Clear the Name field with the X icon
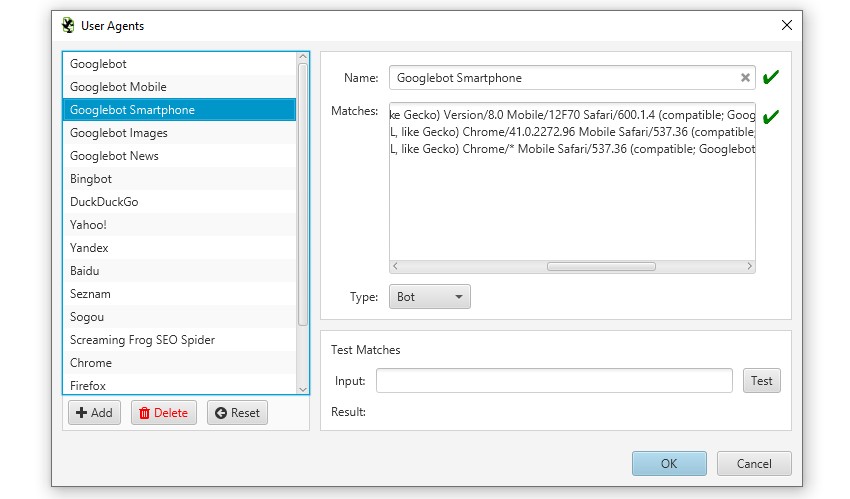 click(745, 77)
